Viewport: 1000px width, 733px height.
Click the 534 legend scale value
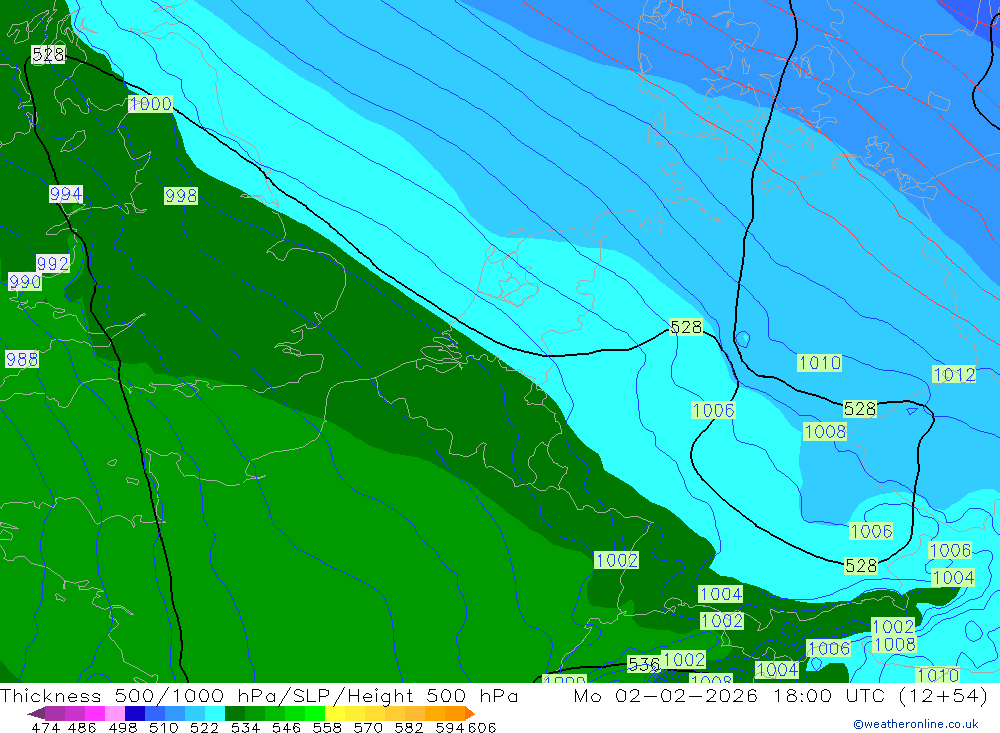pyautogui.click(x=246, y=727)
